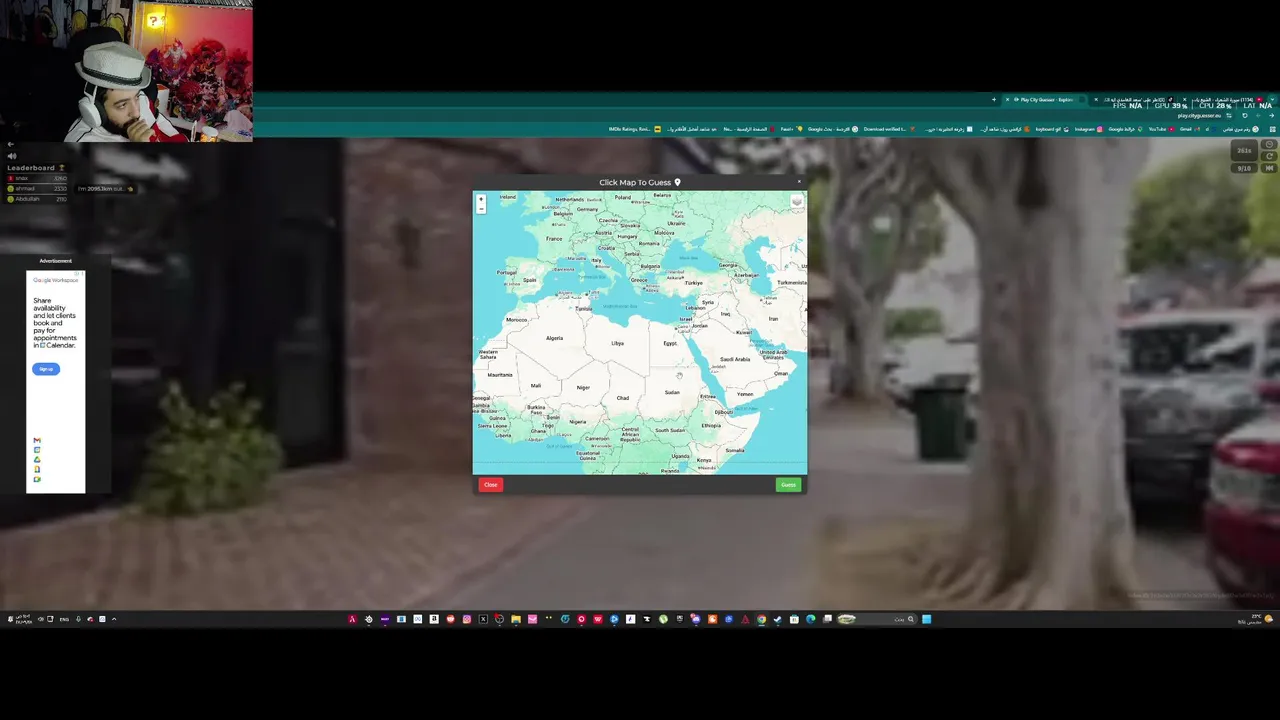Click Niger on the map

[x=583, y=387]
